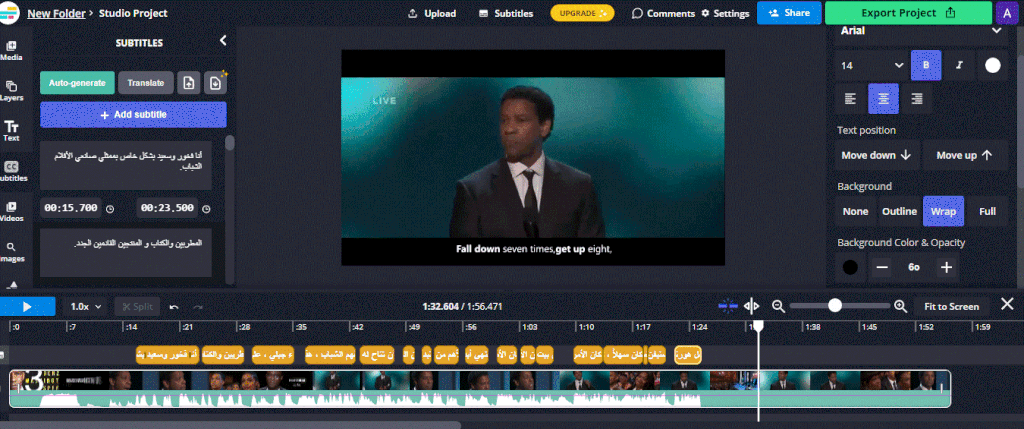1024x429 pixels.
Task: Open the Subtitles CC sidebar tab
Action: coord(12,172)
